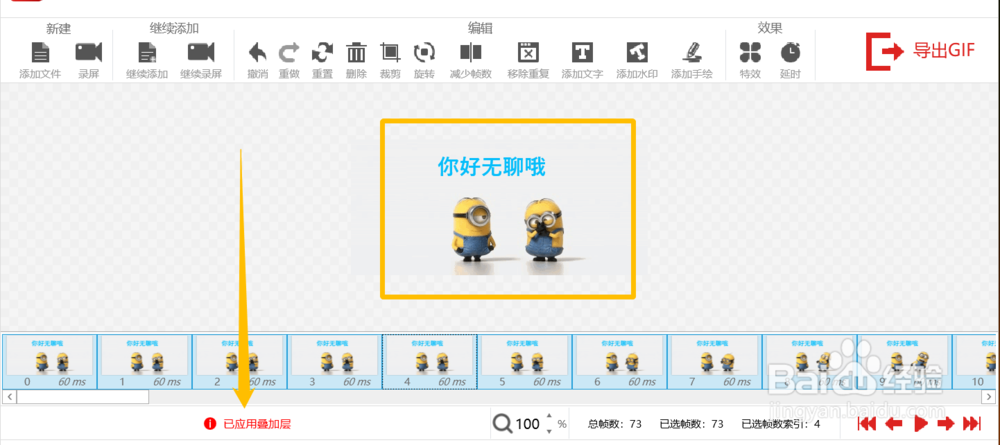The height and width of the screenshot is (445, 1000).
Task: Select frame 1 thumbnail
Action: [144, 361]
